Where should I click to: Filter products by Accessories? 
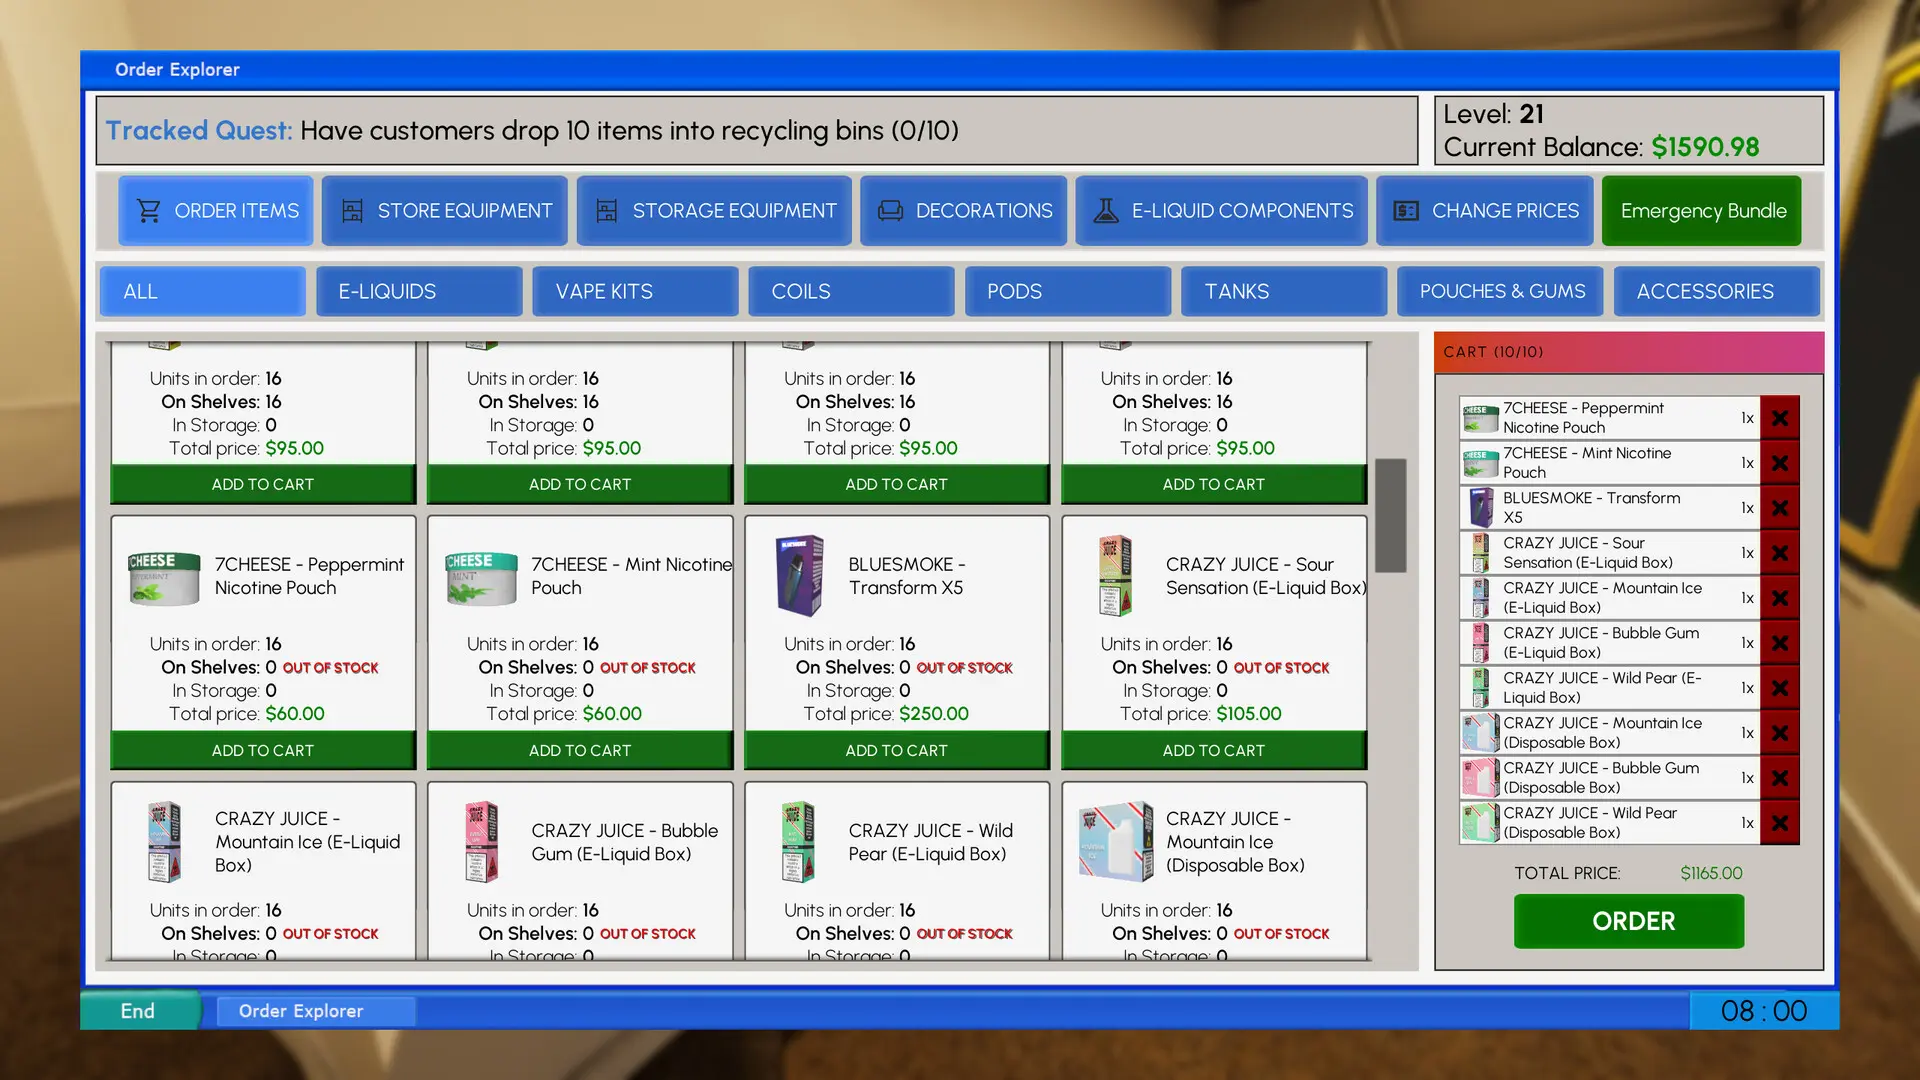[1717, 291]
